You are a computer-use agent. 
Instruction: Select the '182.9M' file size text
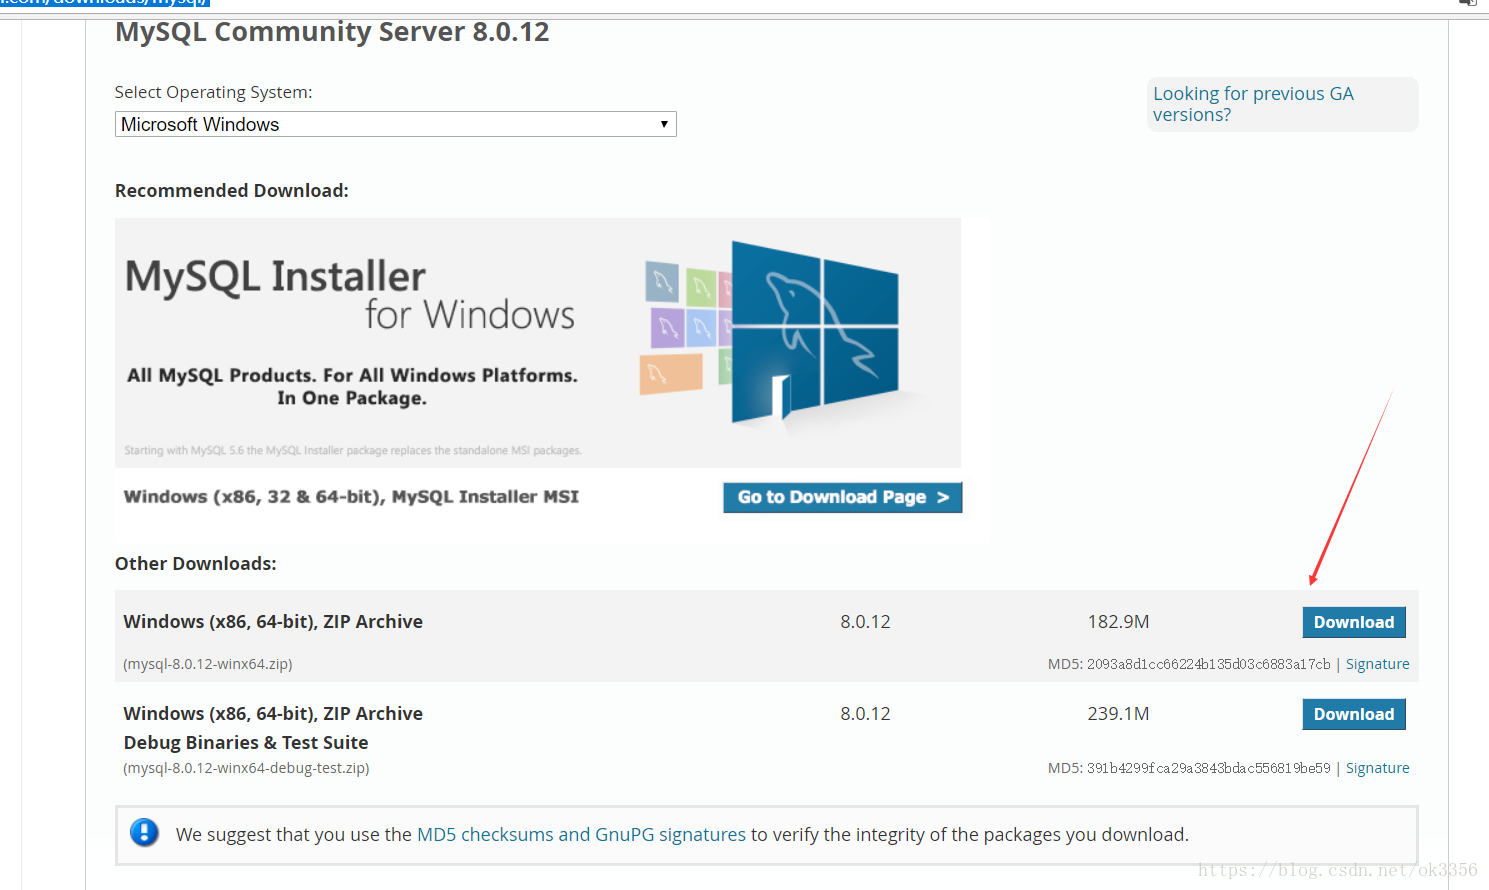pos(1118,622)
